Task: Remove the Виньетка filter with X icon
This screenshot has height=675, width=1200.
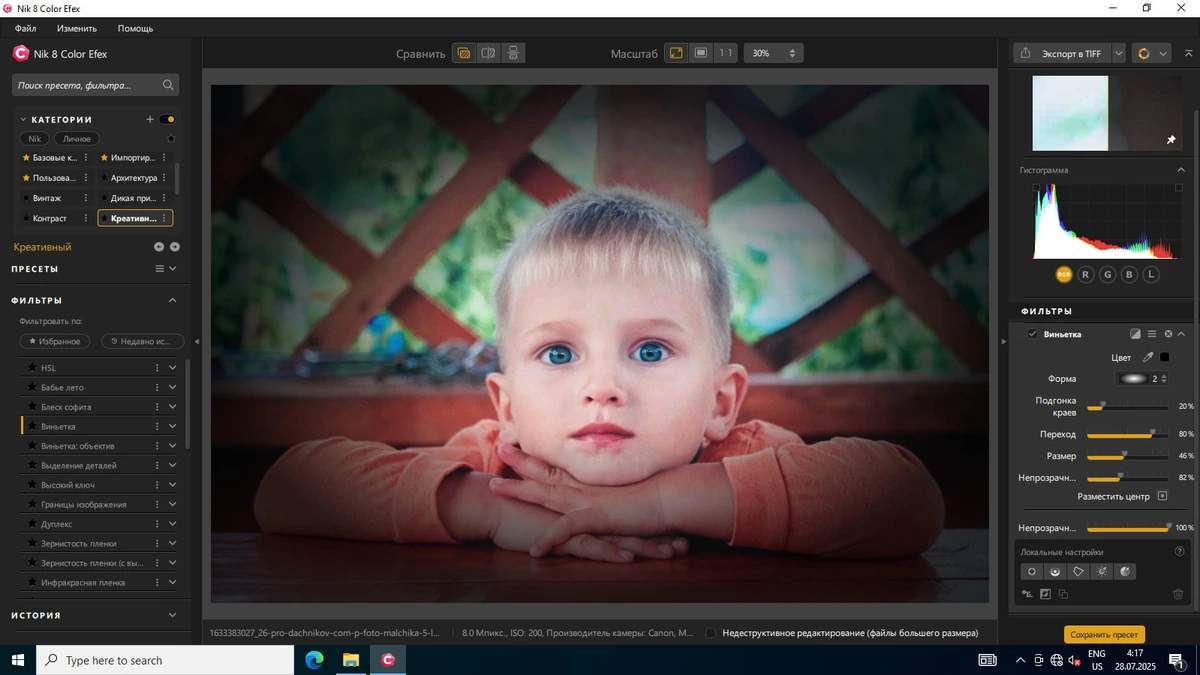Action: click(1168, 334)
